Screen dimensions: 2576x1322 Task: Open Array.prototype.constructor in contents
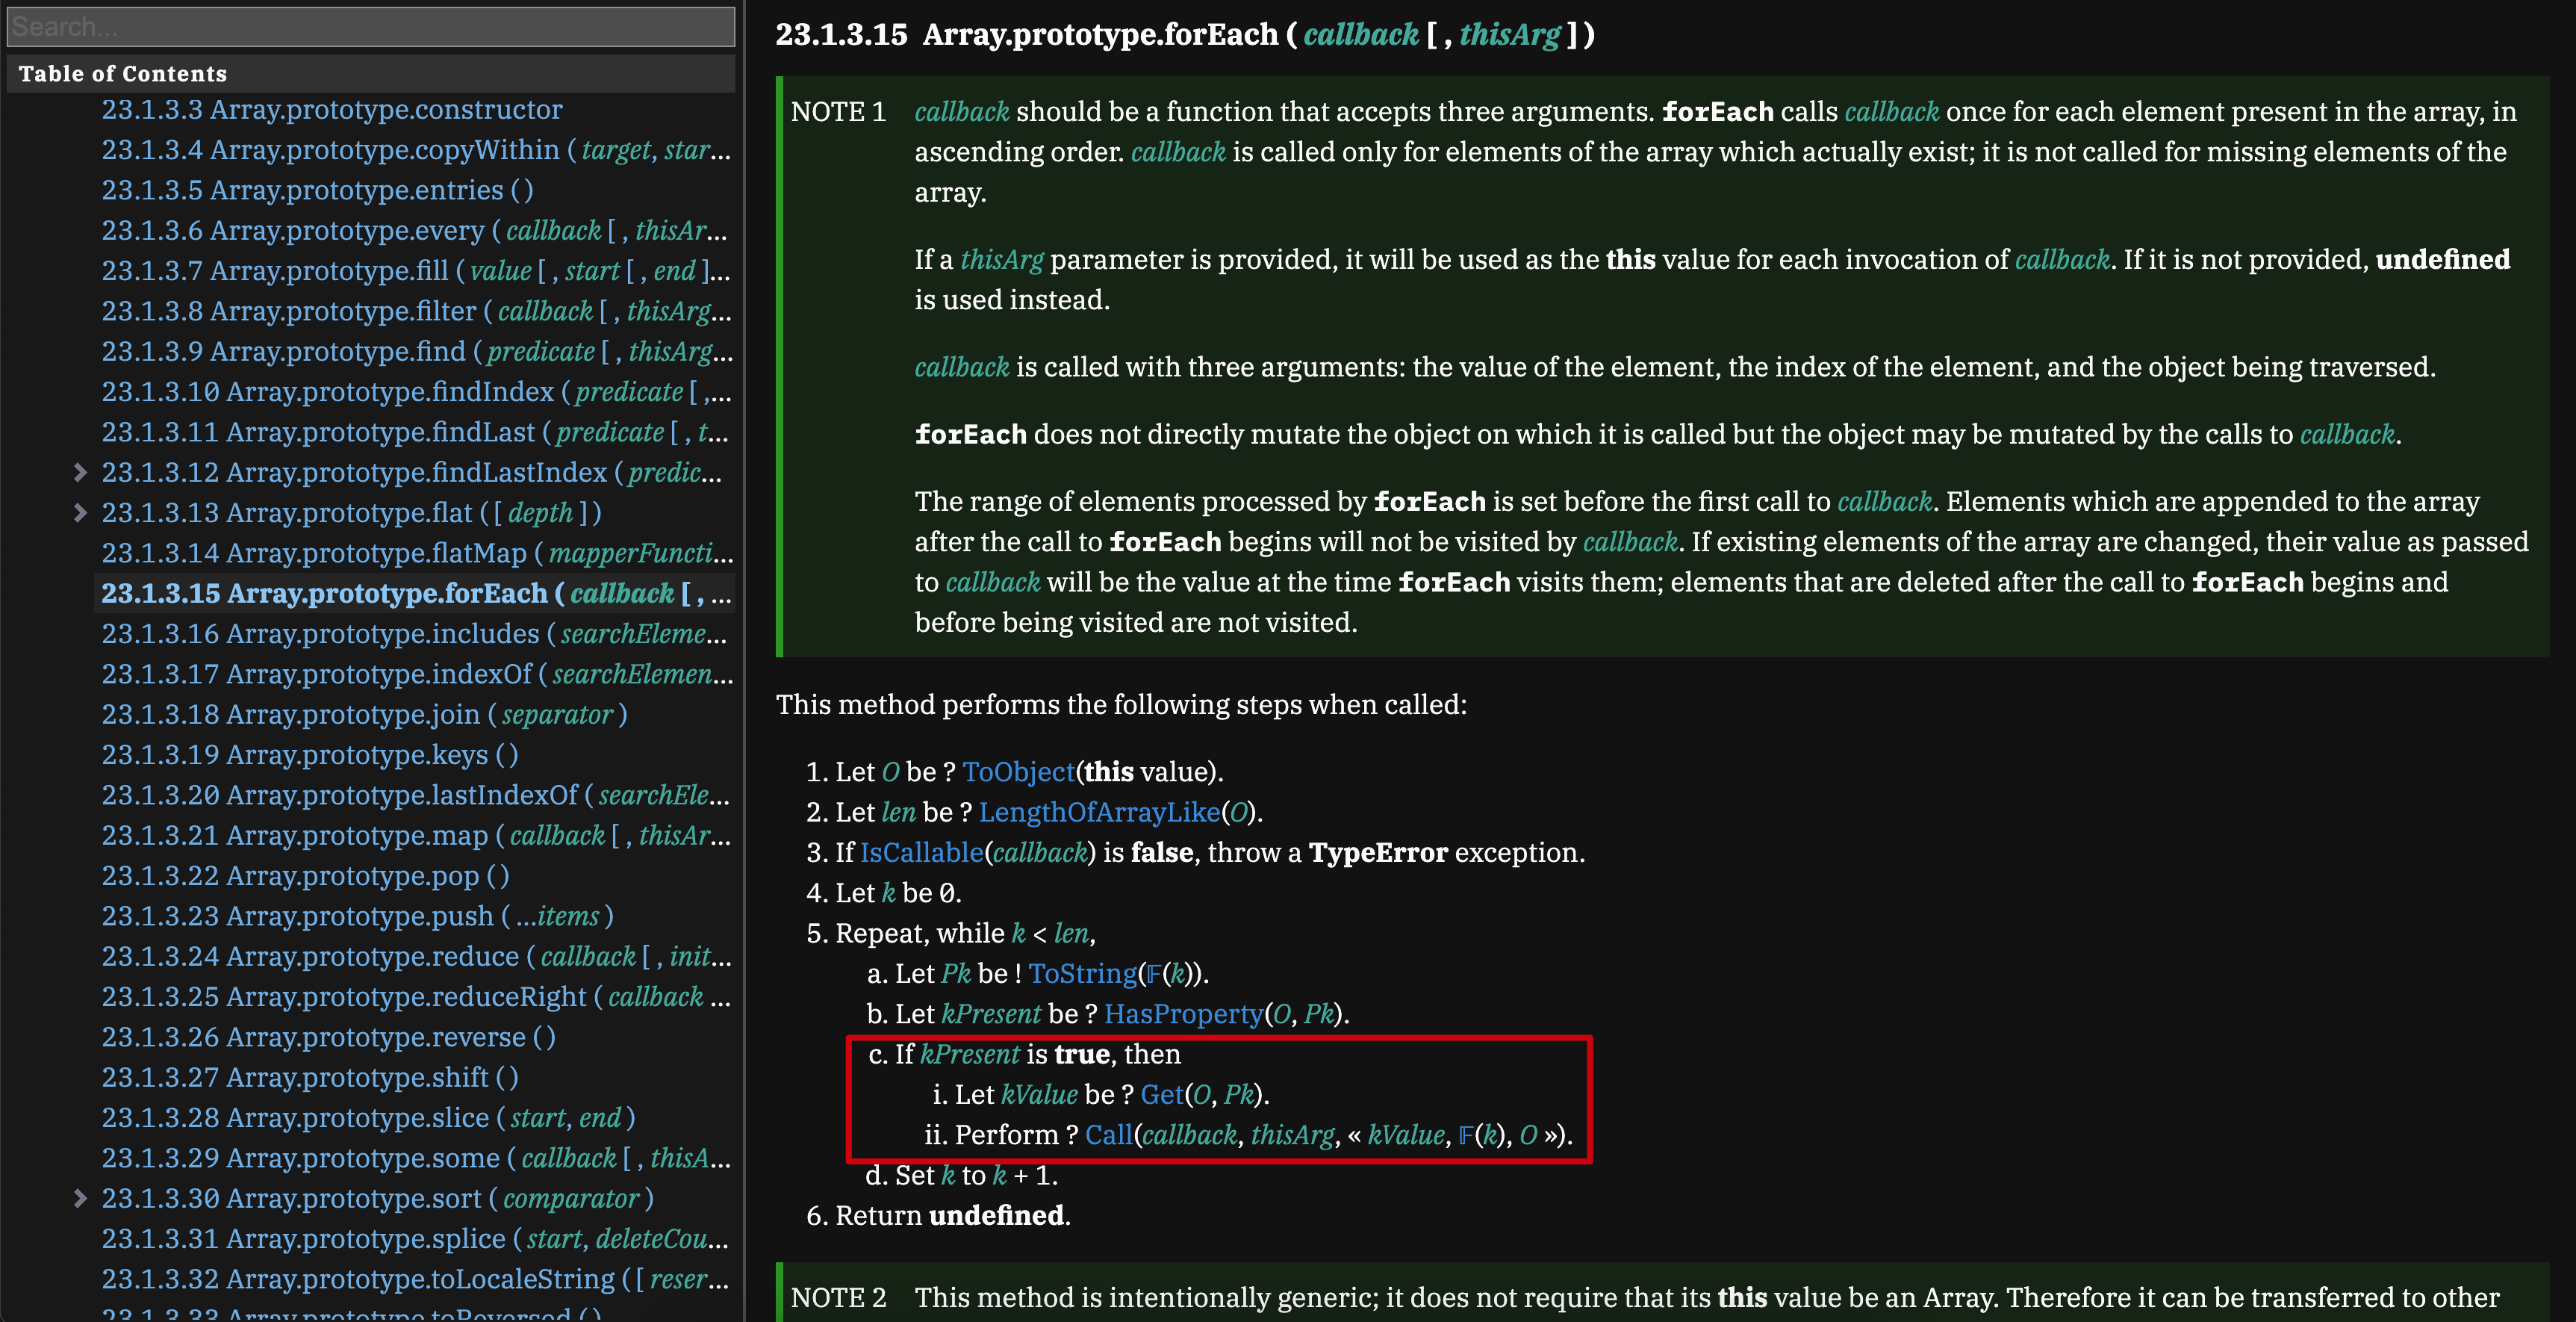332,110
